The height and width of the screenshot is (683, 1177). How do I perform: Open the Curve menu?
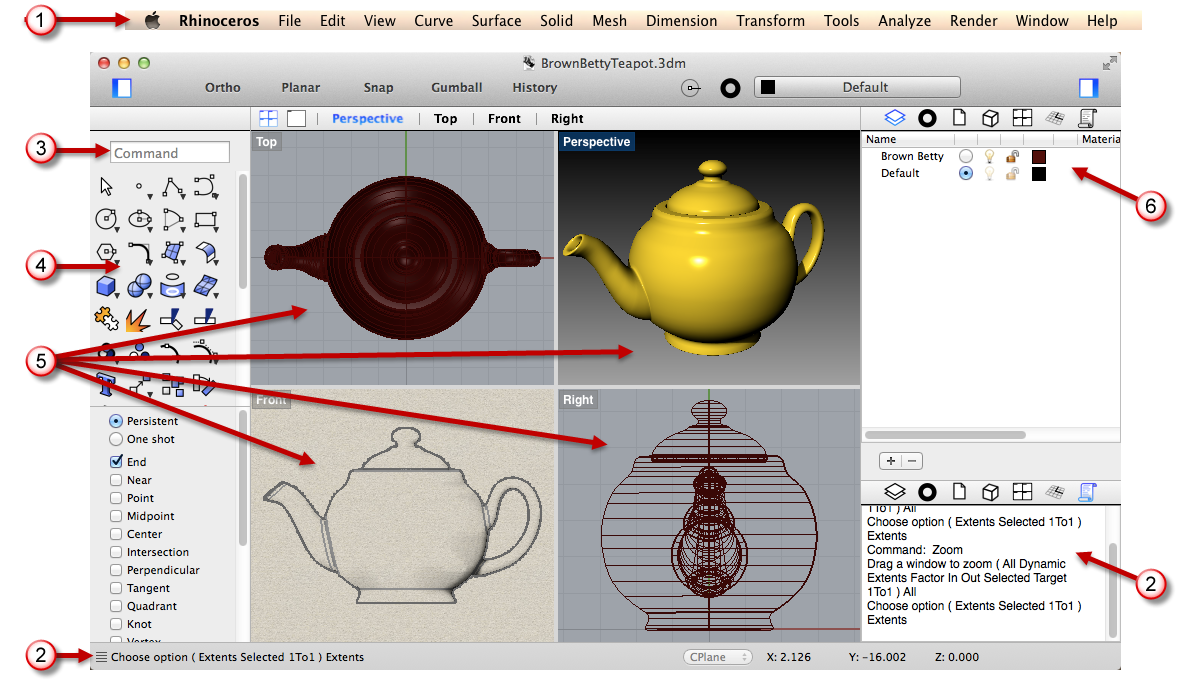(x=433, y=21)
